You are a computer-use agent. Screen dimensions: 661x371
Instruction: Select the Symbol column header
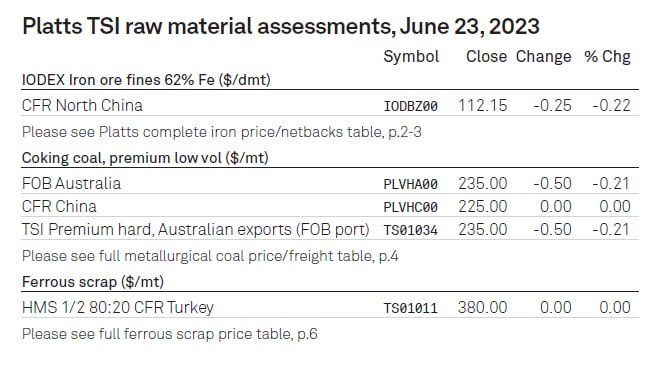point(411,56)
